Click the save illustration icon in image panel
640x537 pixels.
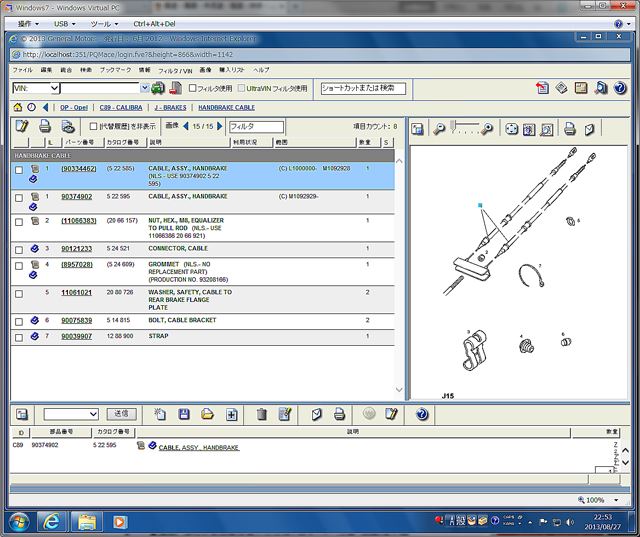(x=417, y=129)
